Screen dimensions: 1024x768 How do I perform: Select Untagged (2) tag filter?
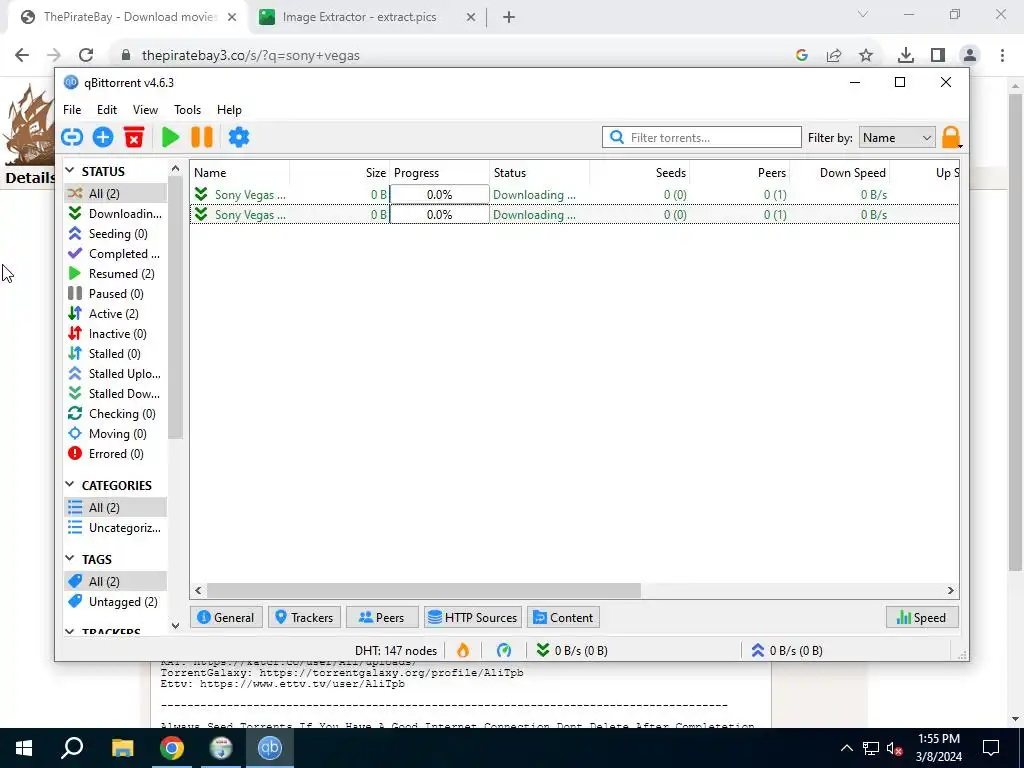point(116,601)
